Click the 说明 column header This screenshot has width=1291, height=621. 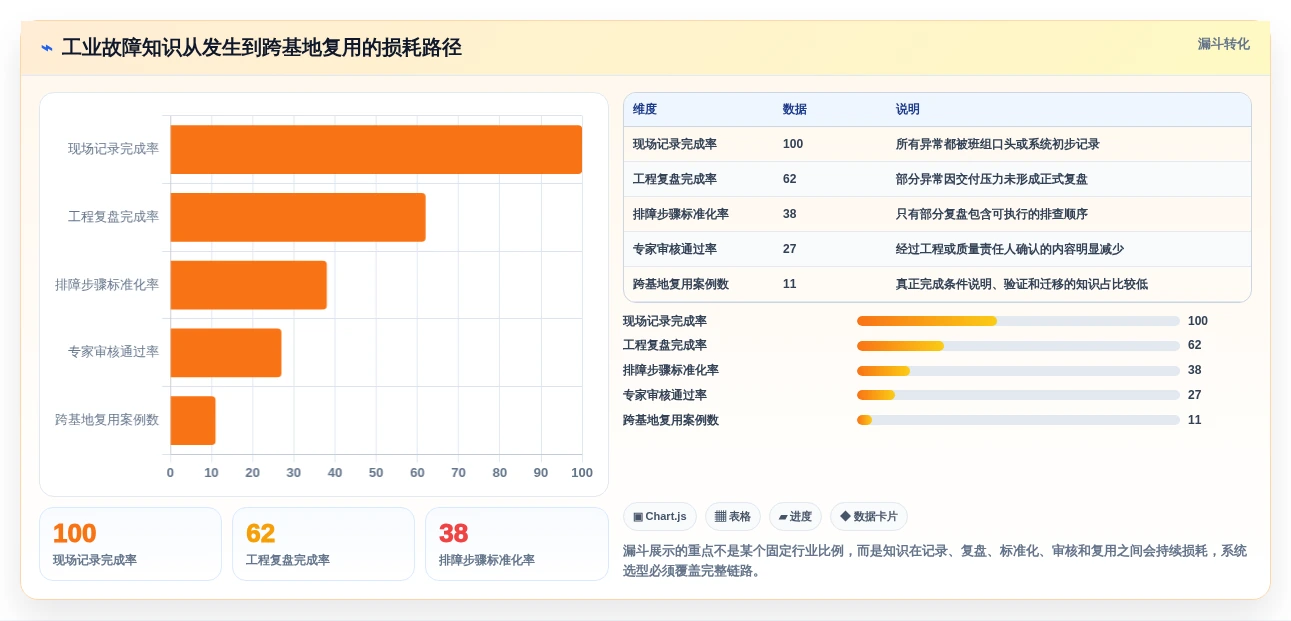908,109
